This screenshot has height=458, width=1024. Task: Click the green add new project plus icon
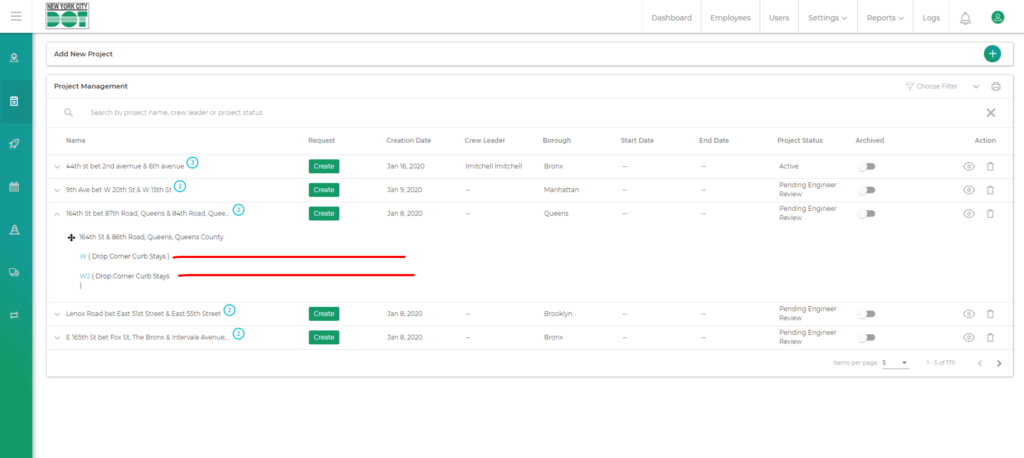click(x=991, y=54)
